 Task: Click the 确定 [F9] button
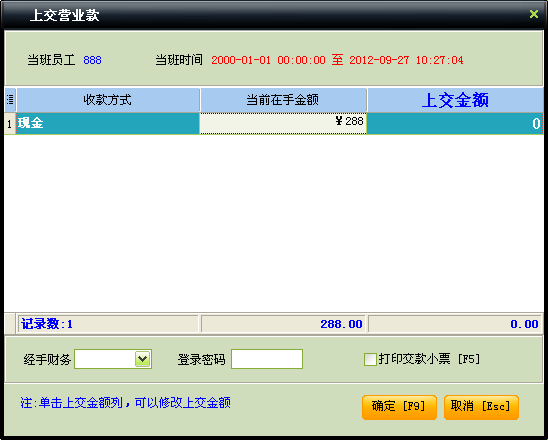(x=399, y=407)
